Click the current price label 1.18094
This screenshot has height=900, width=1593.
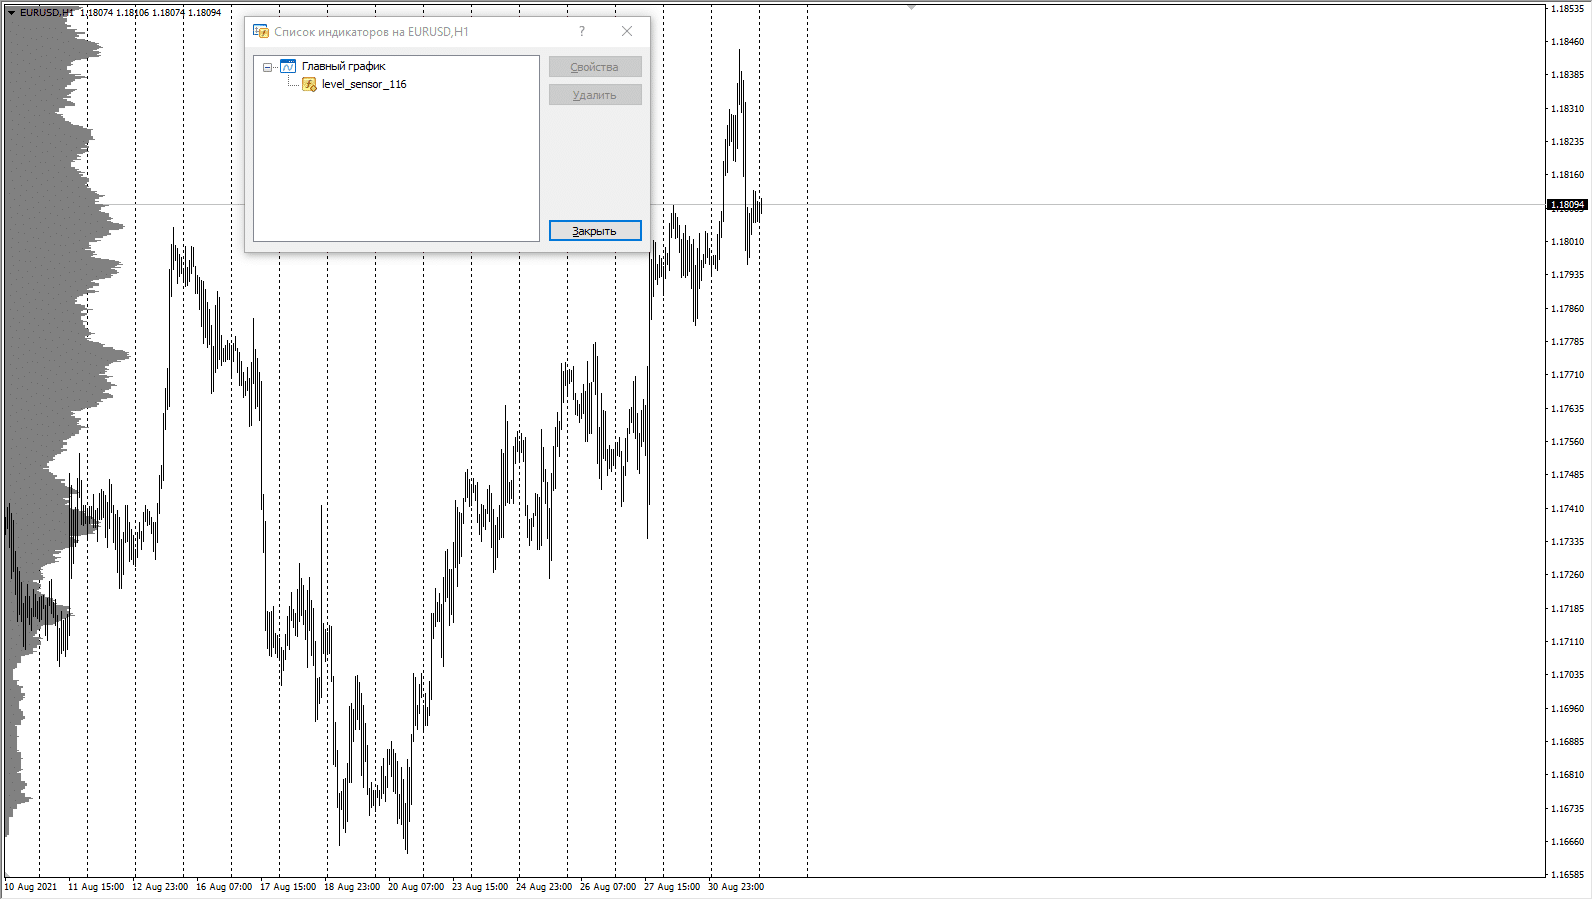(1567, 205)
